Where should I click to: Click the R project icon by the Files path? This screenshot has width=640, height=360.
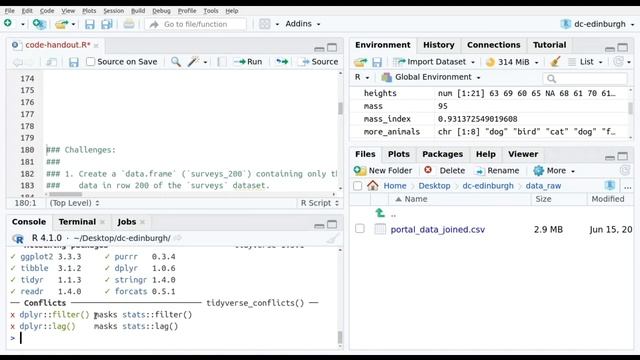[x=610, y=186]
